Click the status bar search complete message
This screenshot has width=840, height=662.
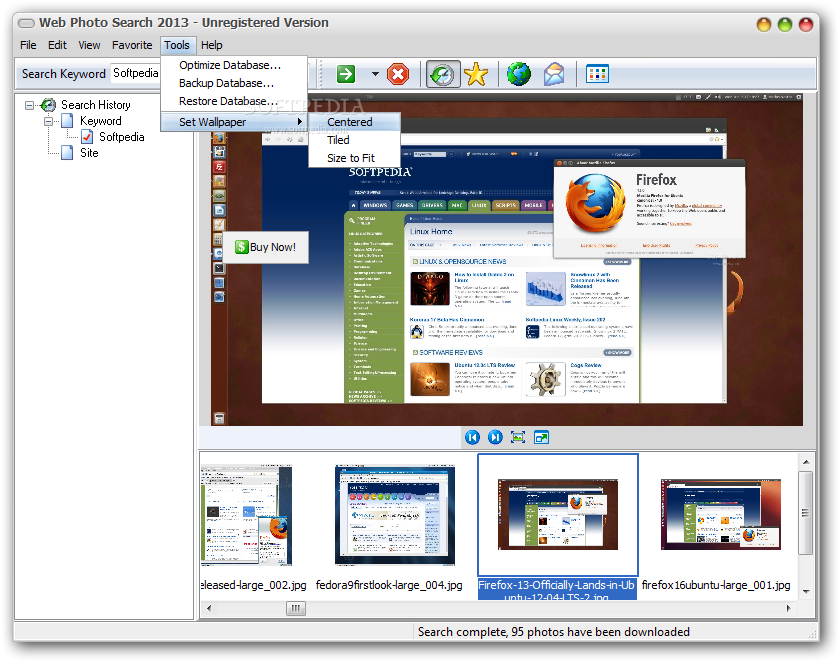tap(553, 632)
